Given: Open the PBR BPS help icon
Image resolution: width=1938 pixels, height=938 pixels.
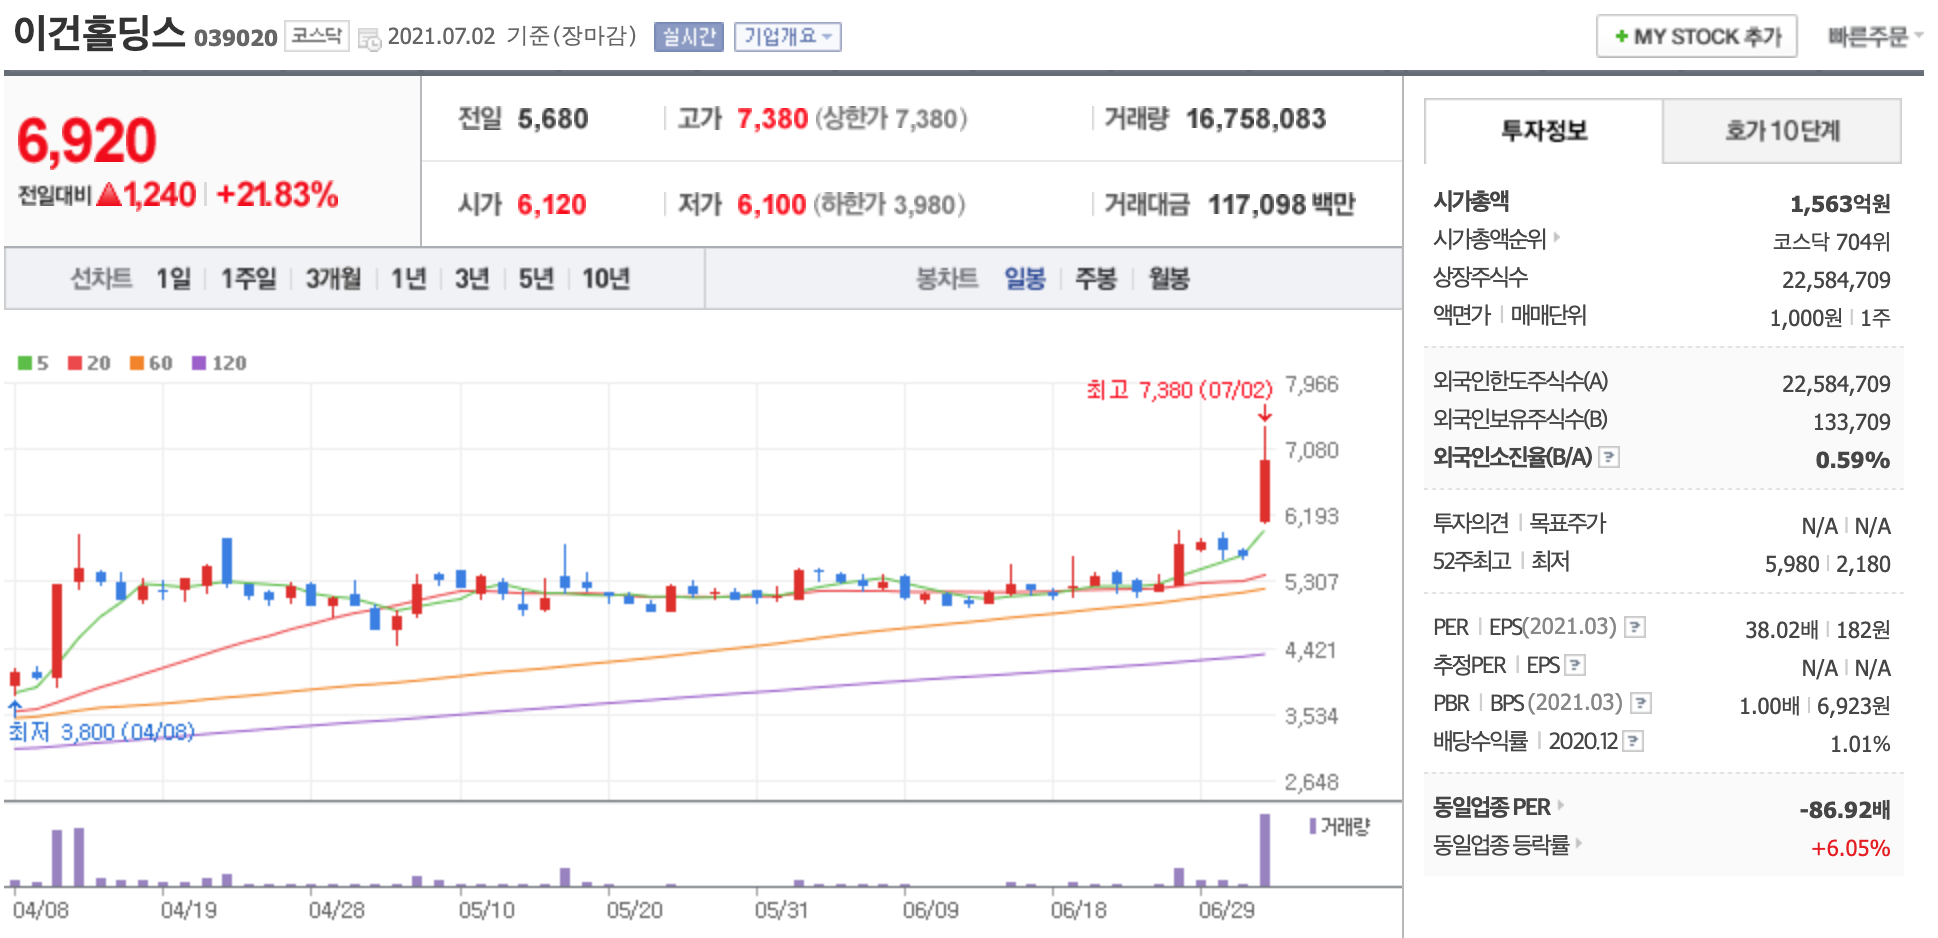Looking at the screenshot, I should click(x=1641, y=703).
